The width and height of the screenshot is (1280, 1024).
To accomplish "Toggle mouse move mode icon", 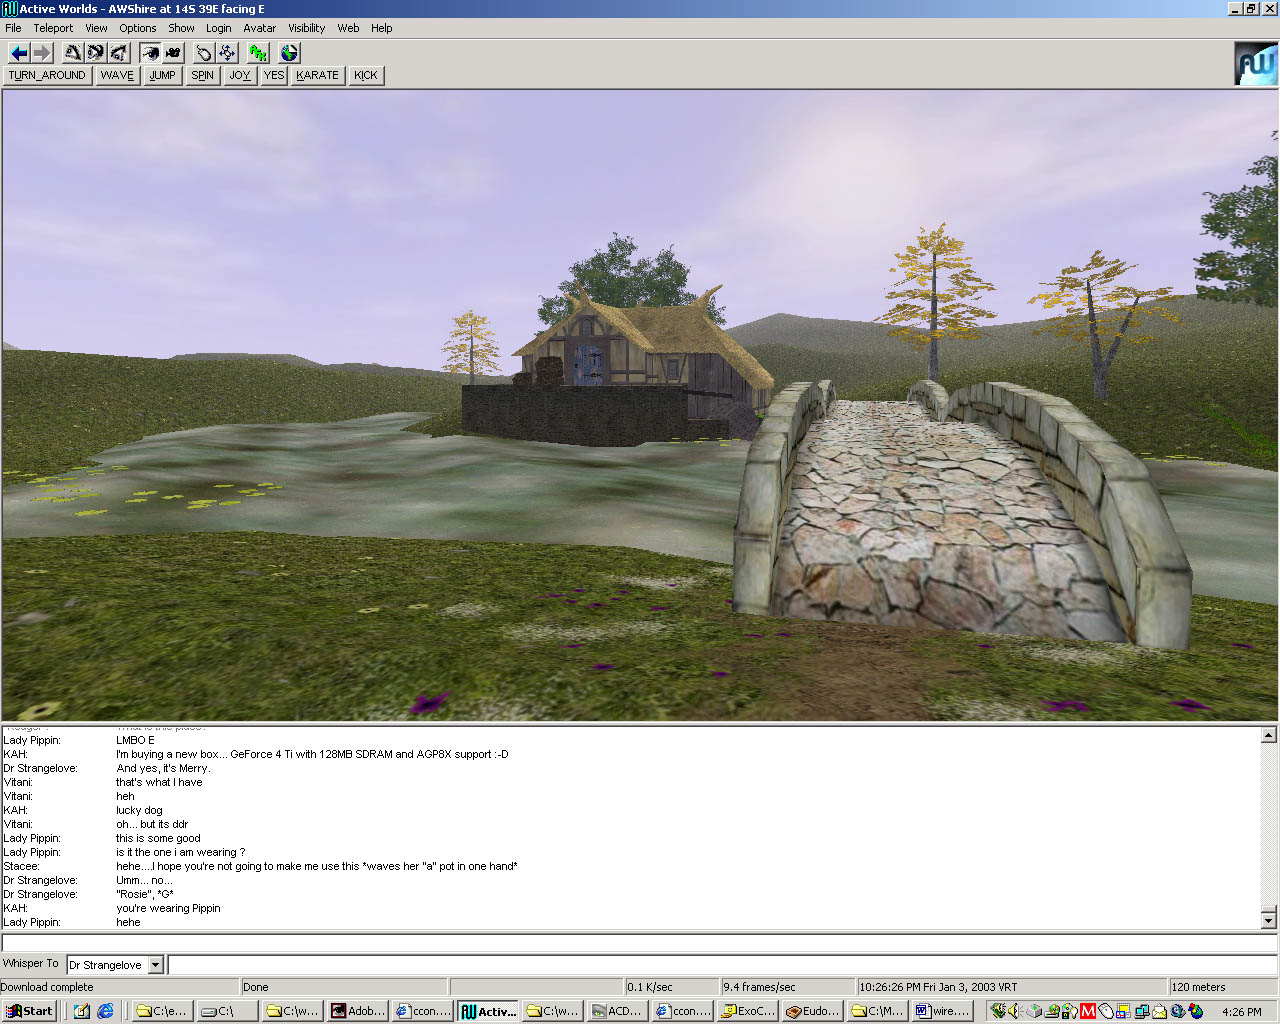I will [x=204, y=53].
